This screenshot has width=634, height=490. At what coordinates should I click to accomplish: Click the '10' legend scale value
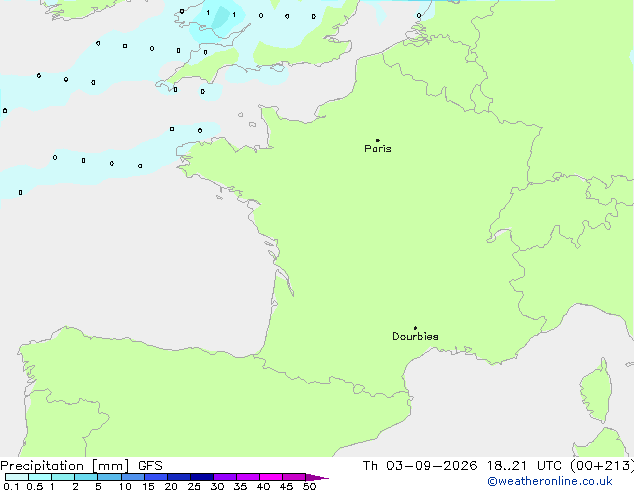pyautogui.click(x=125, y=486)
